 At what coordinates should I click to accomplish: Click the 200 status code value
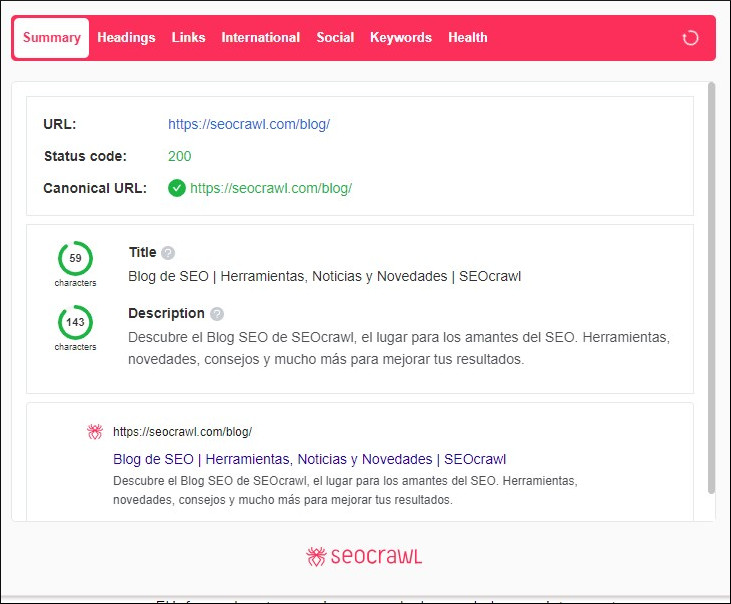(x=179, y=156)
